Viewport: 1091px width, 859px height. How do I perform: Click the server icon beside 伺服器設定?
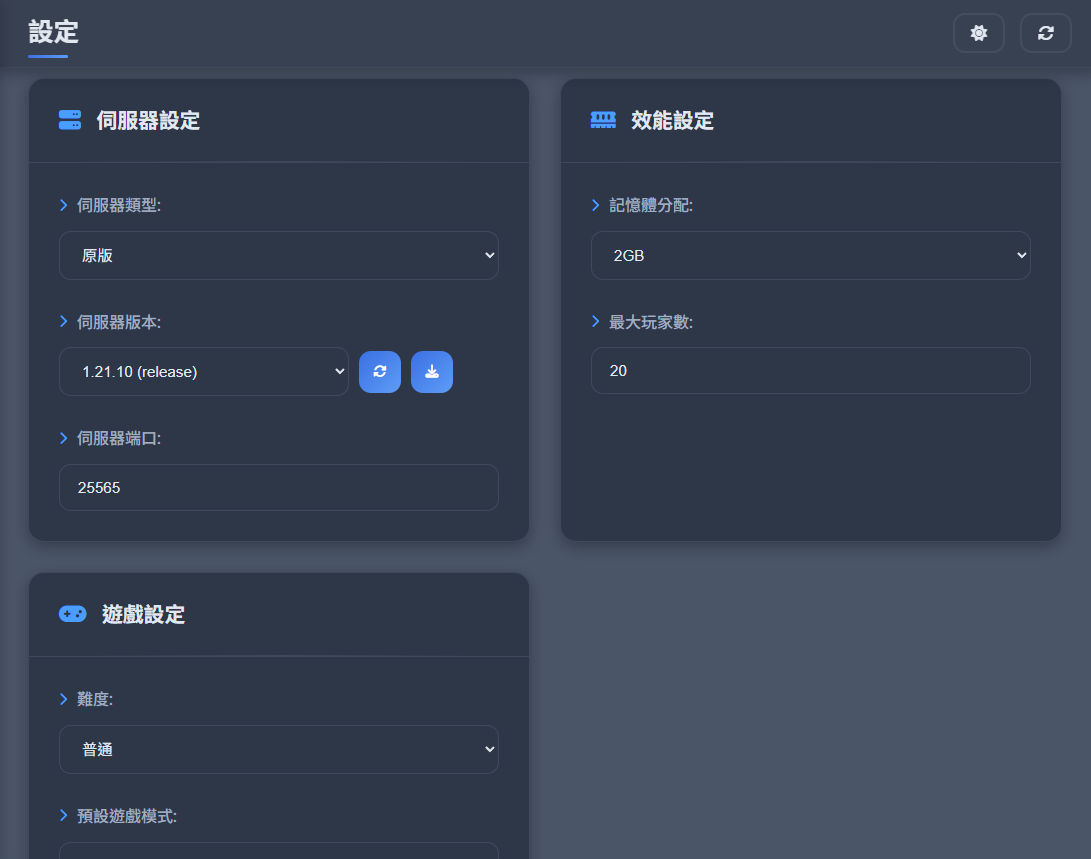point(70,121)
